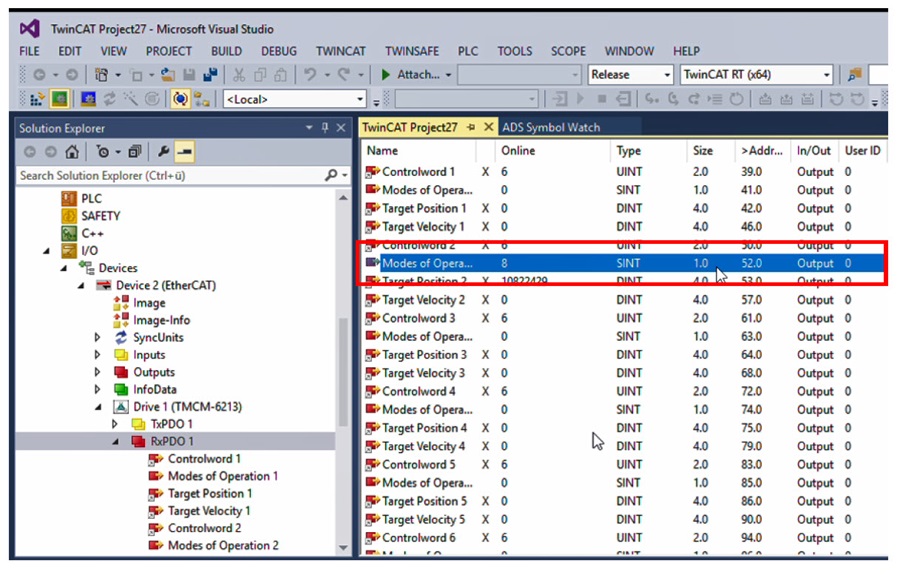The height and width of the screenshot is (575, 900).
Task: Click the Home icon in Solution Explorer
Action: (72, 152)
